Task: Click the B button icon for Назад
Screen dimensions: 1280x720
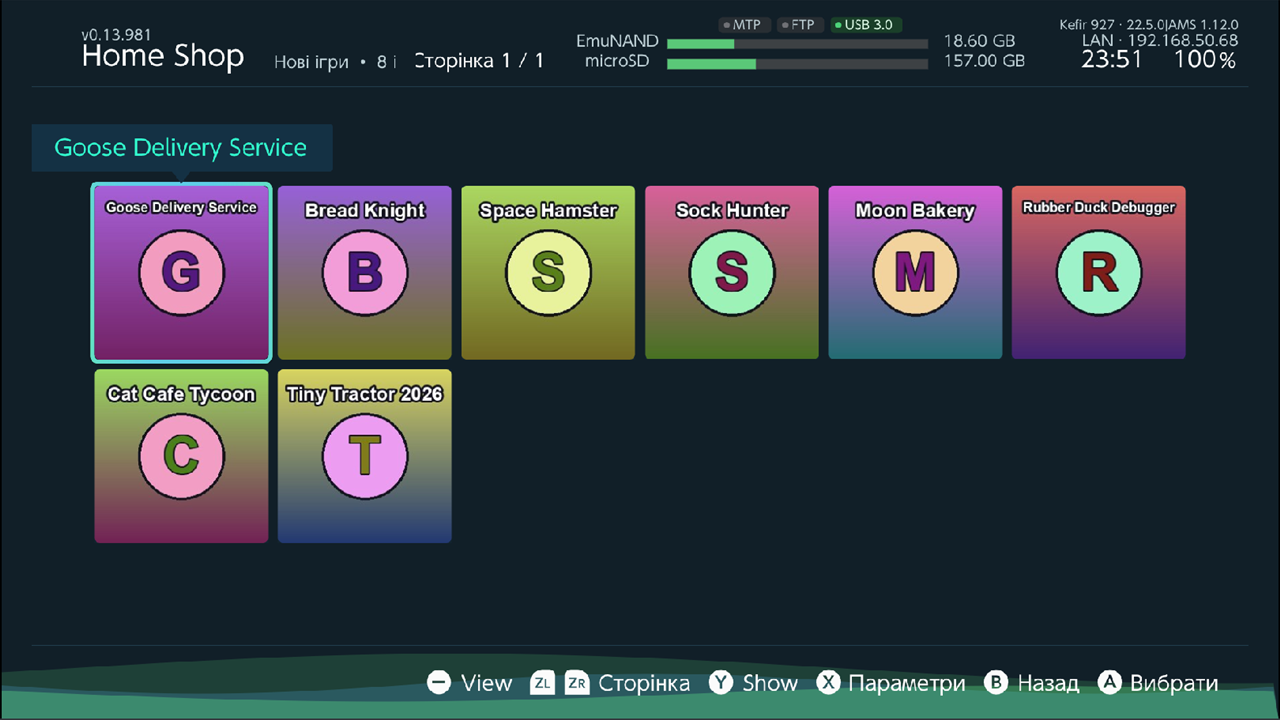Action: 996,683
